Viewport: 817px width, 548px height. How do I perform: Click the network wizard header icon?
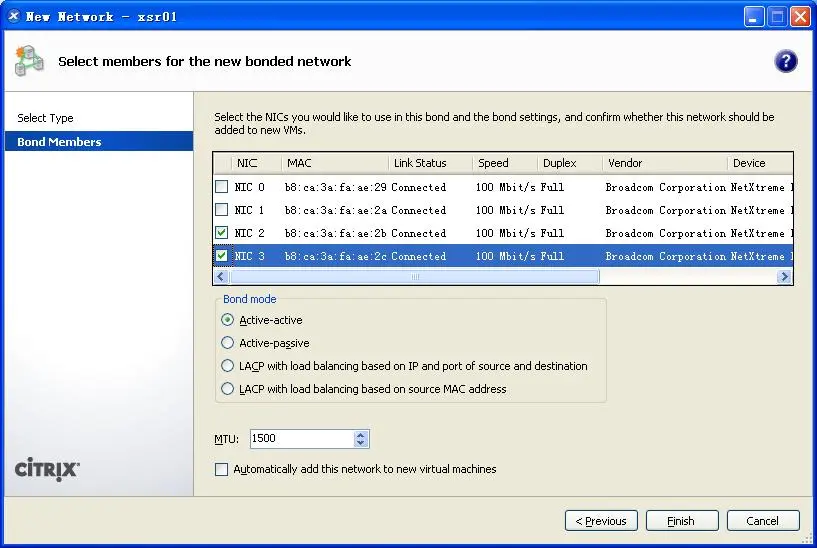pos(29,61)
